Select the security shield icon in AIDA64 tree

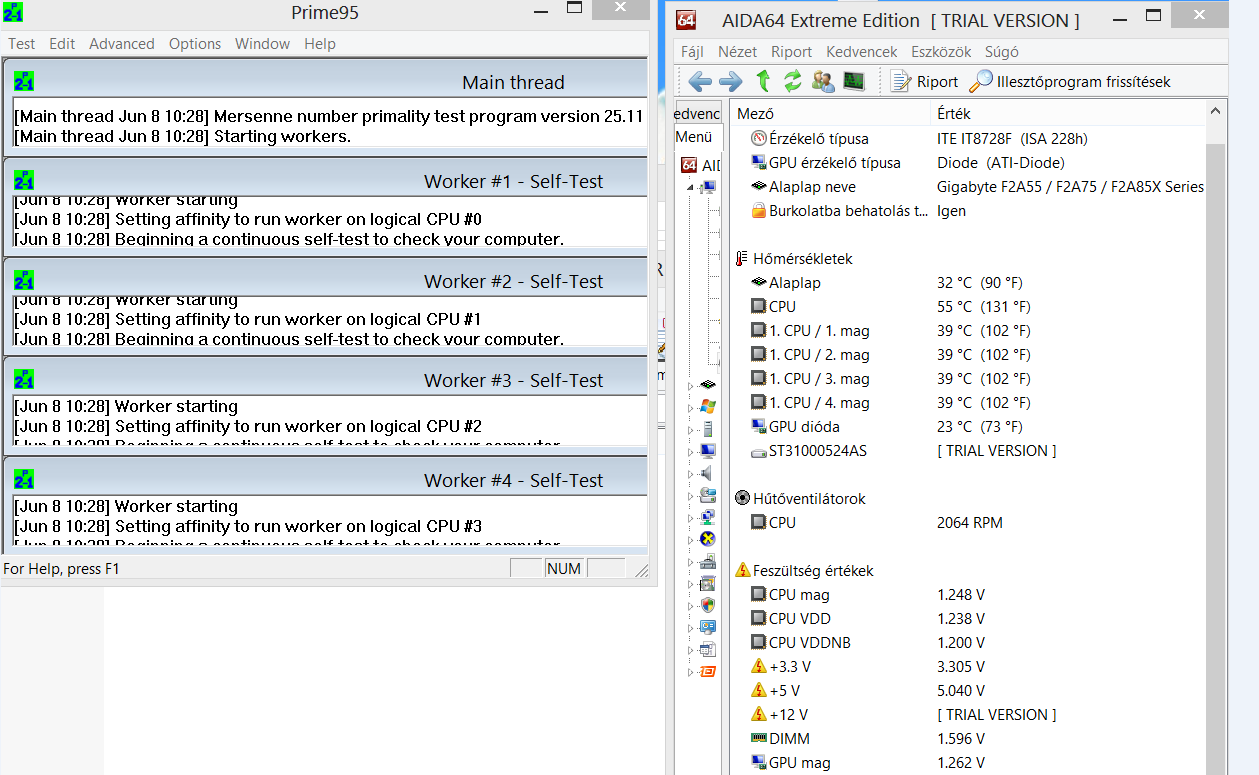click(x=708, y=605)
